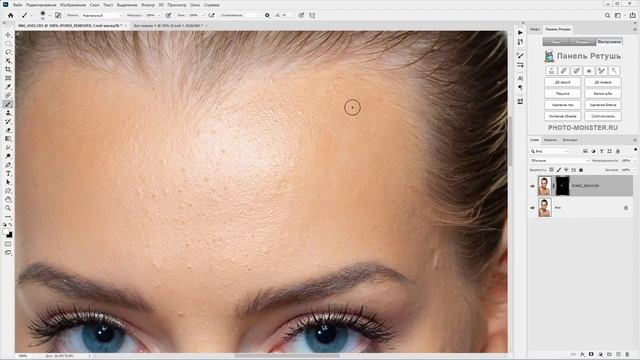Toggle pressure for opacity icon
This screenshot has height=360, width=640.
[168, 15]
